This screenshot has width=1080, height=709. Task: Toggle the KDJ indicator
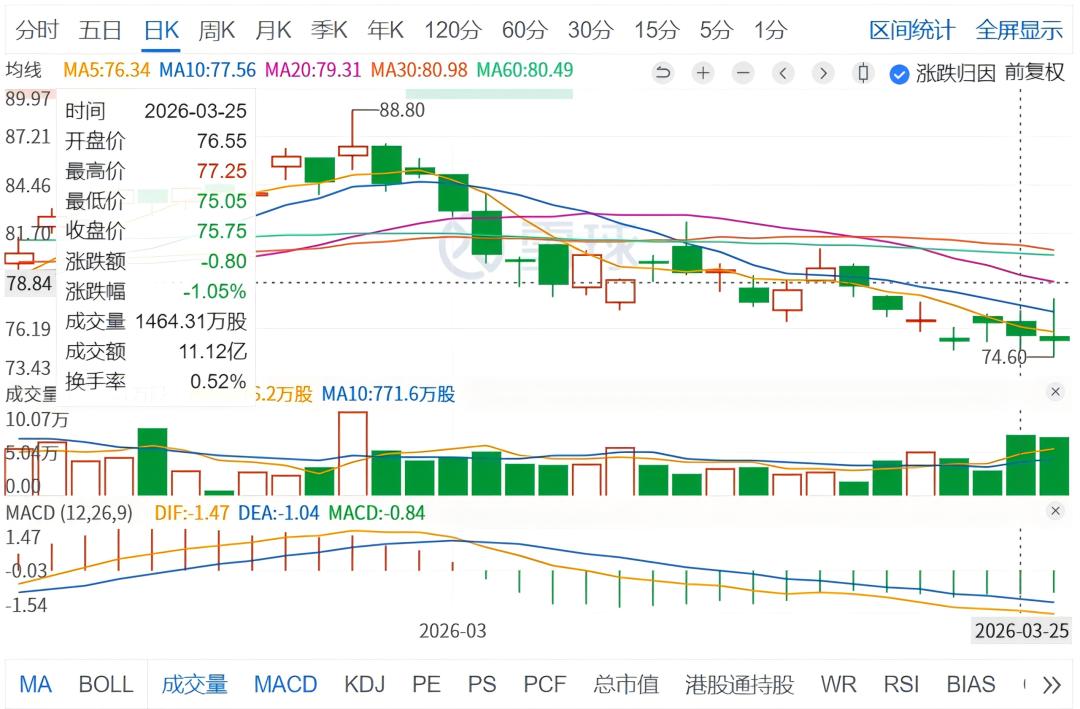(365, 685)
